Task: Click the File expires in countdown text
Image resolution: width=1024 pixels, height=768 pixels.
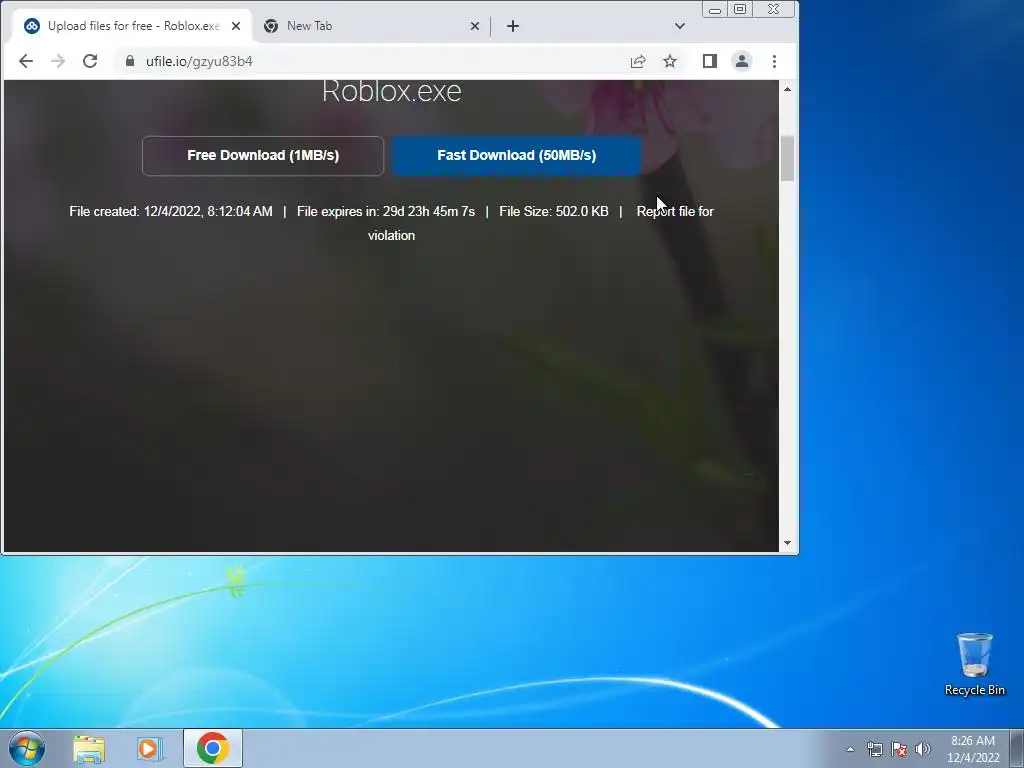Action: [x=386, y=212]
